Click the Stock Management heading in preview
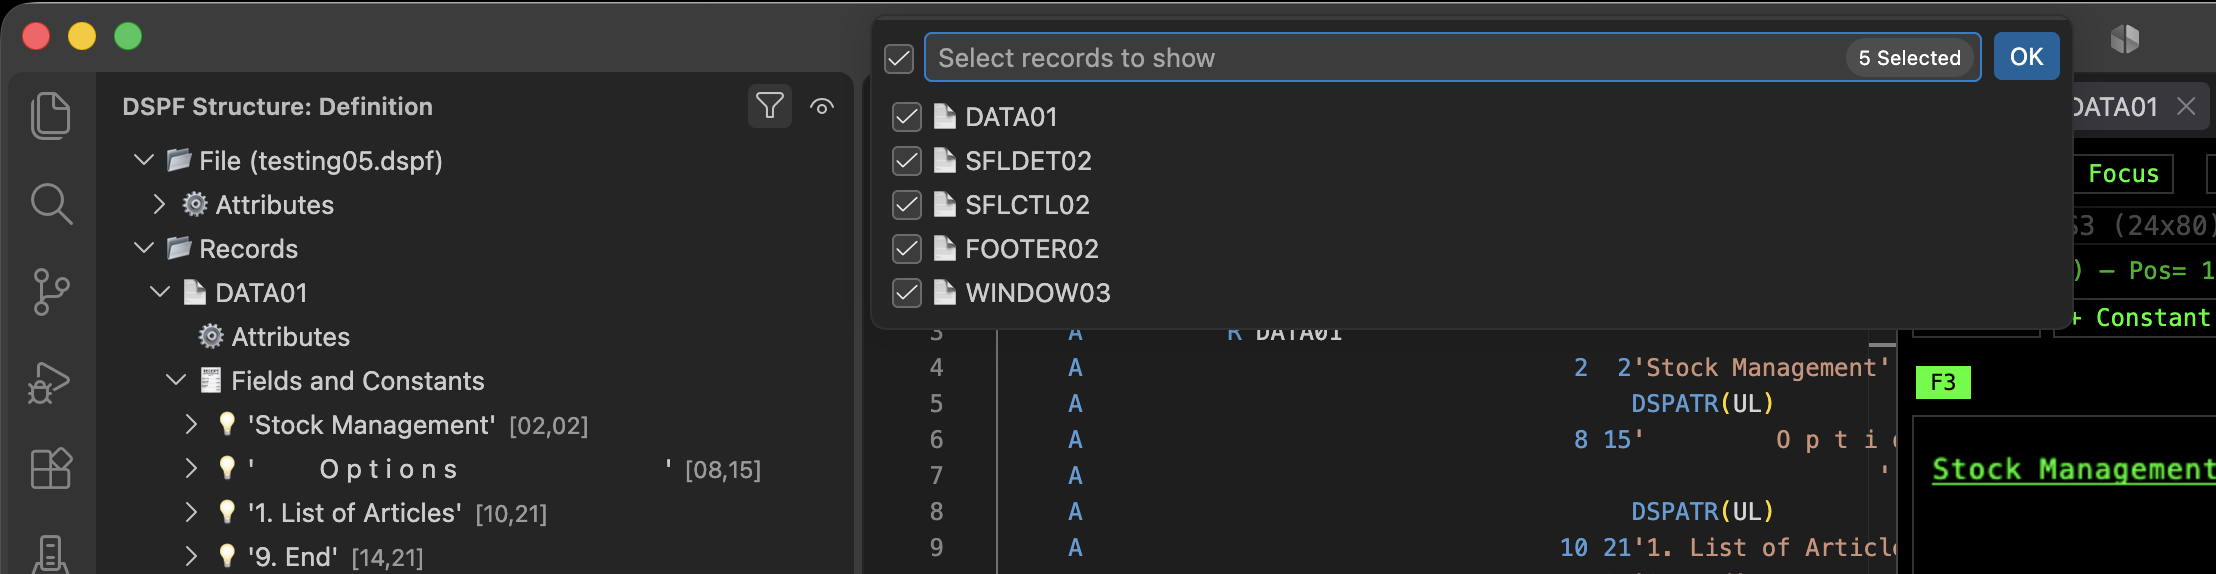 [x=2073, y=469]
